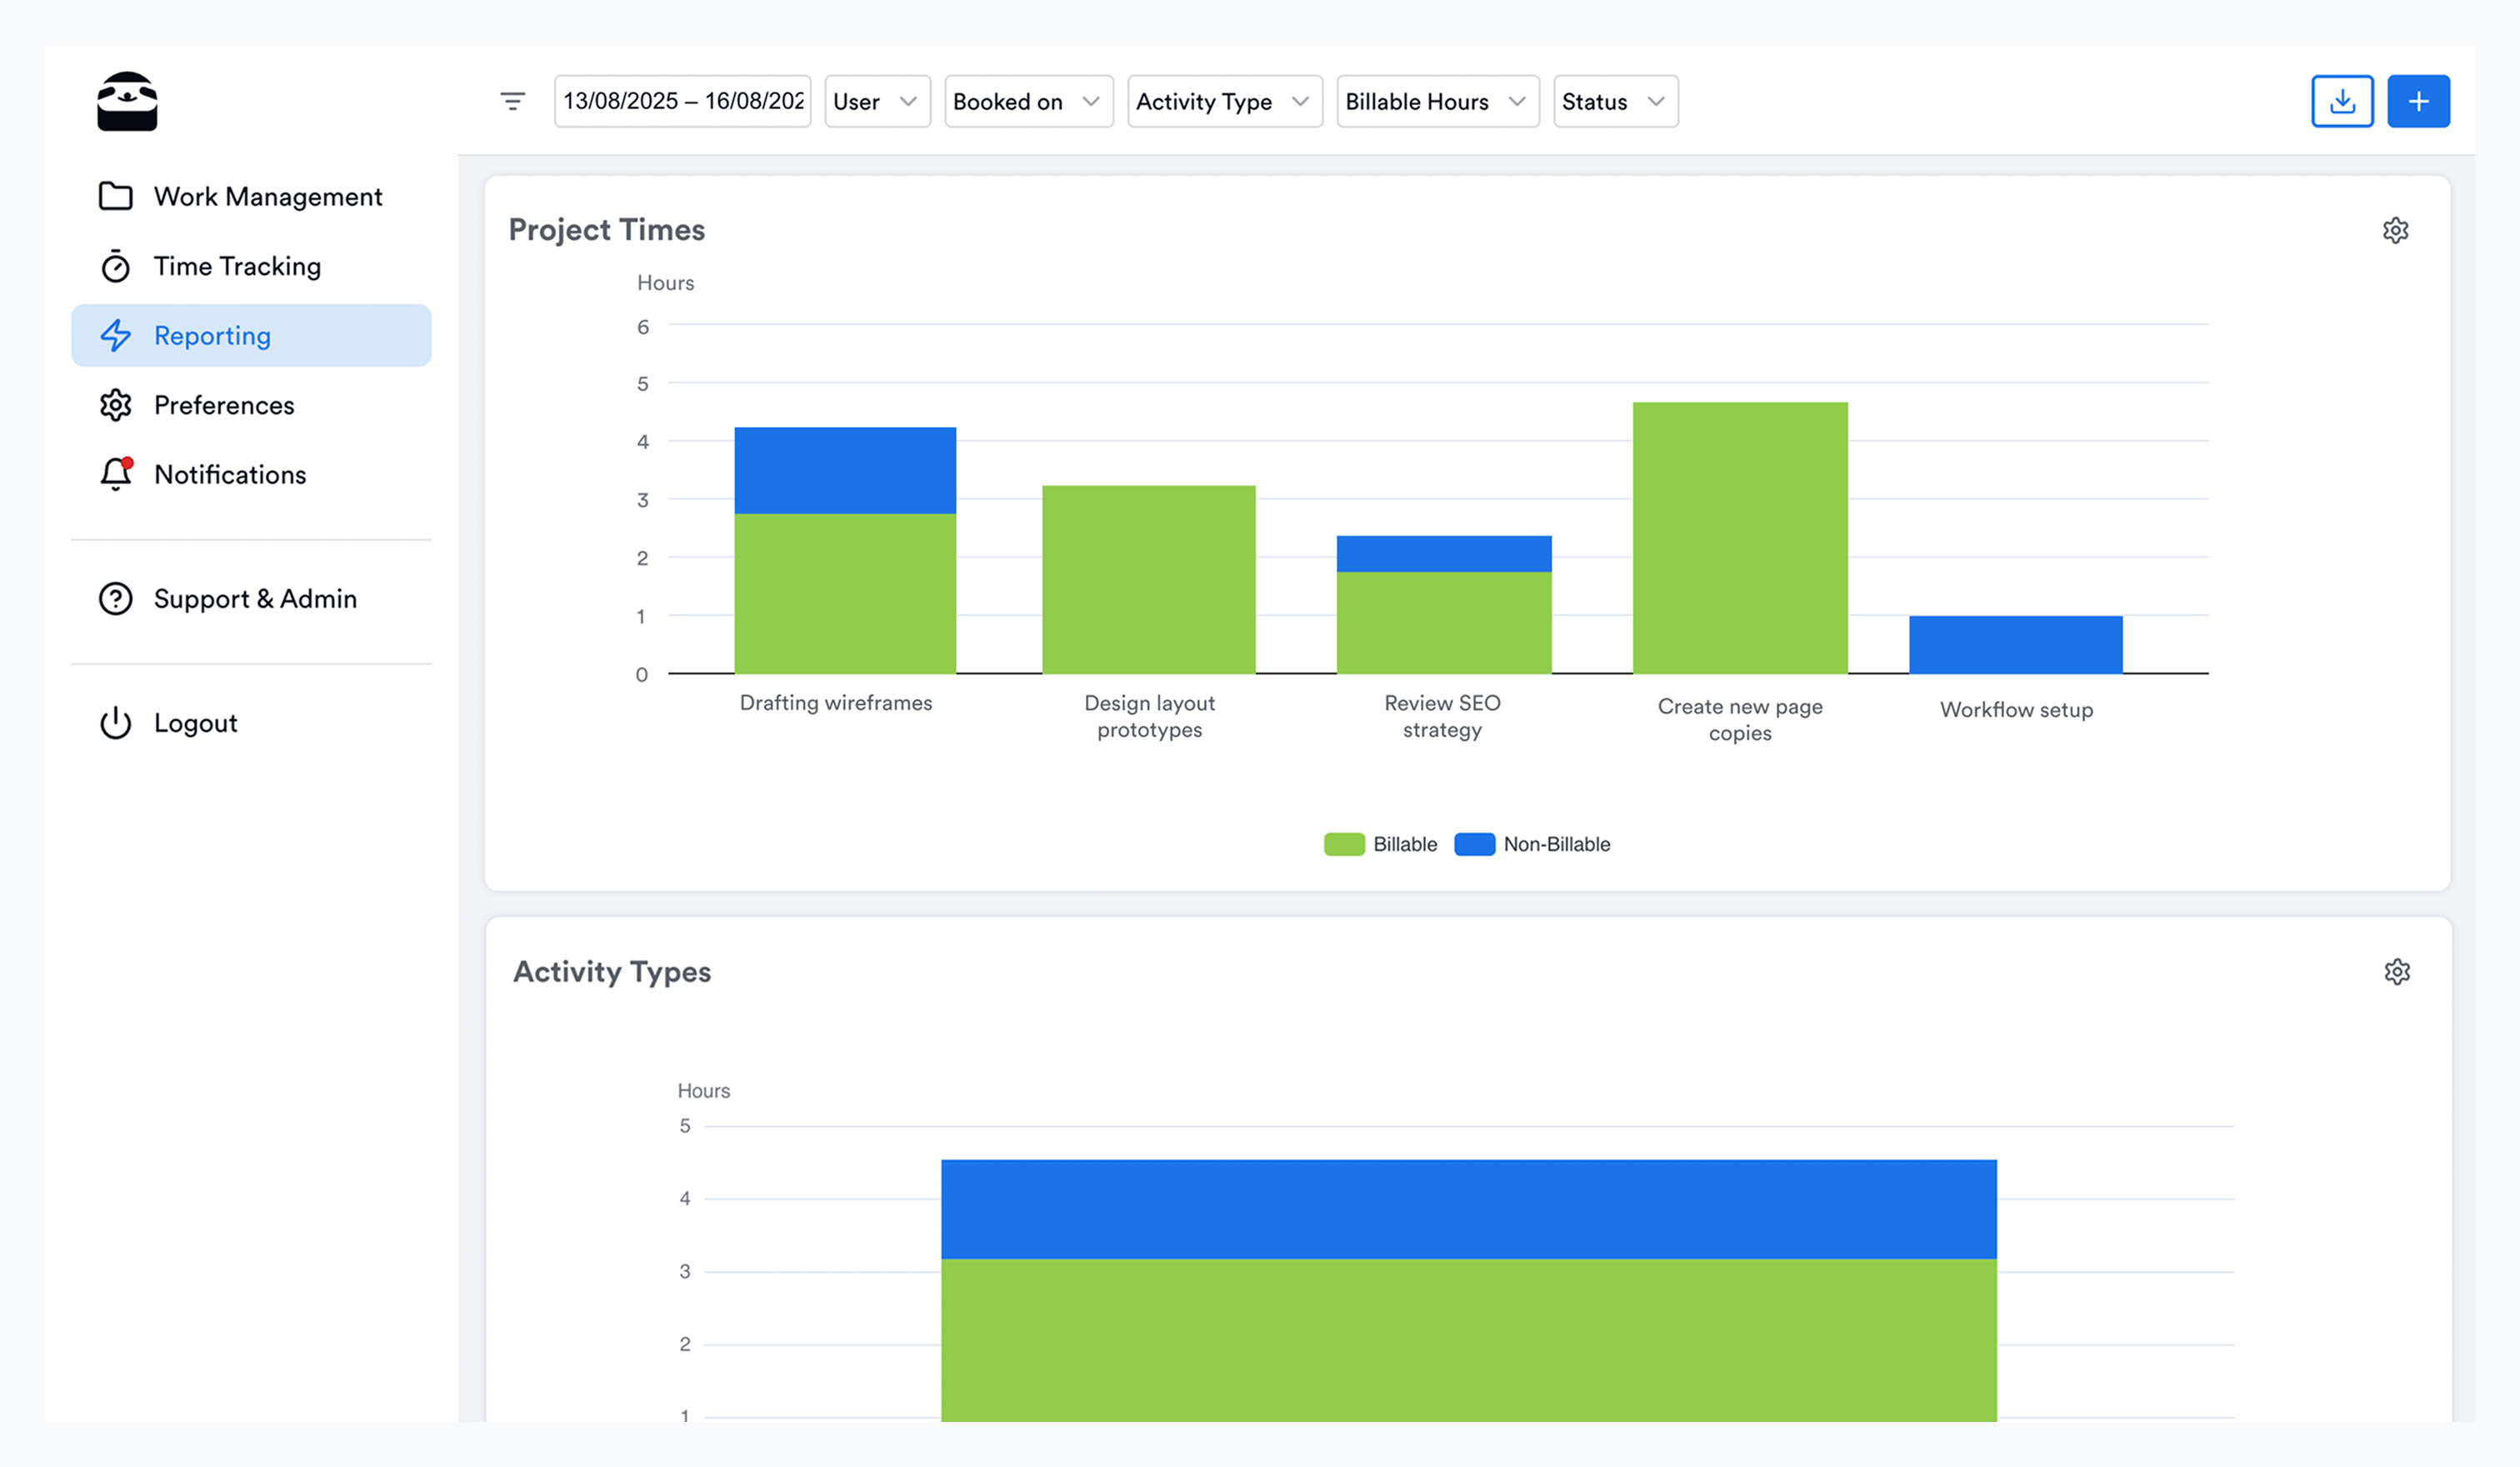Toggle the Non-Billable legend item
Screen dimensions: 2520x1467
(x=1533, y=843)
